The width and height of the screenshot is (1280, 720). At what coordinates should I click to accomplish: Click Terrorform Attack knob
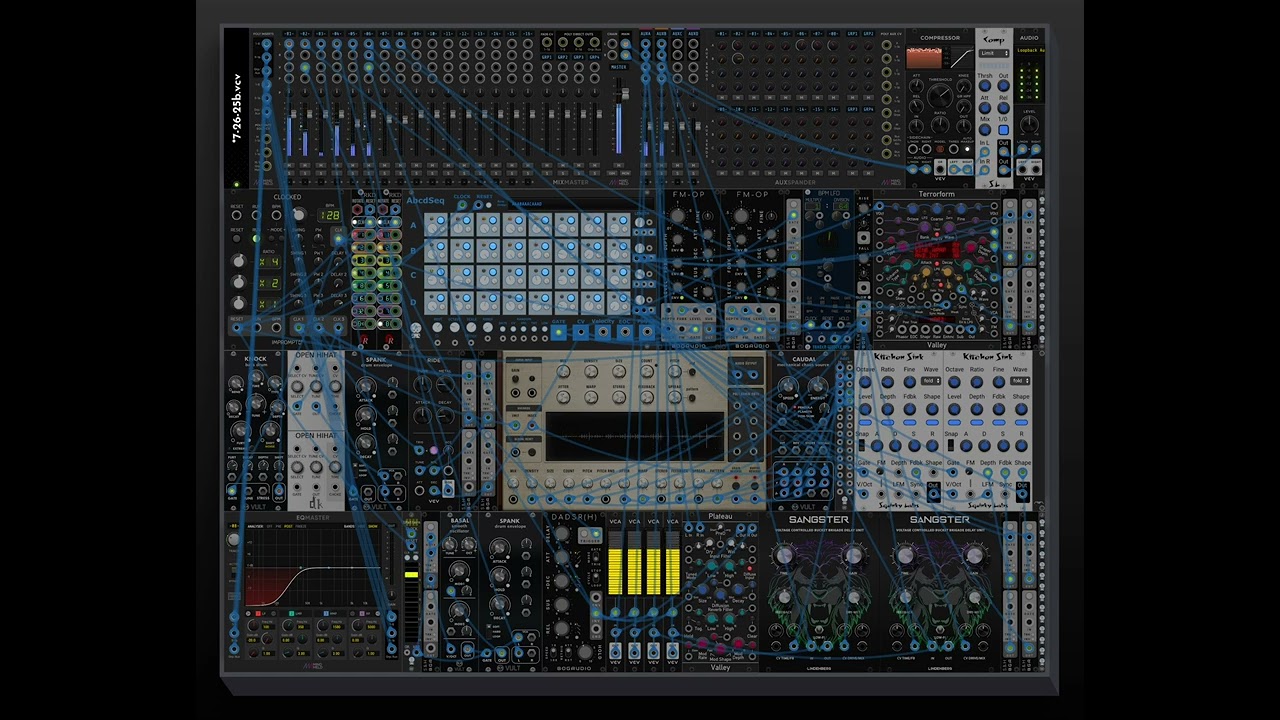point(925,272)
